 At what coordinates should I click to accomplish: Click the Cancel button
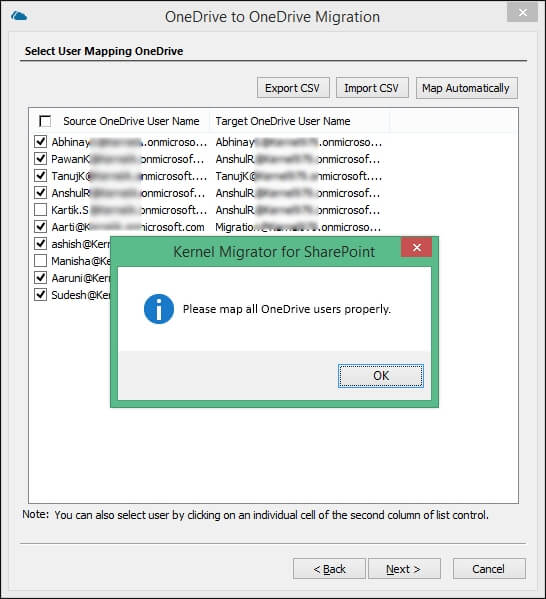point(489,569)
